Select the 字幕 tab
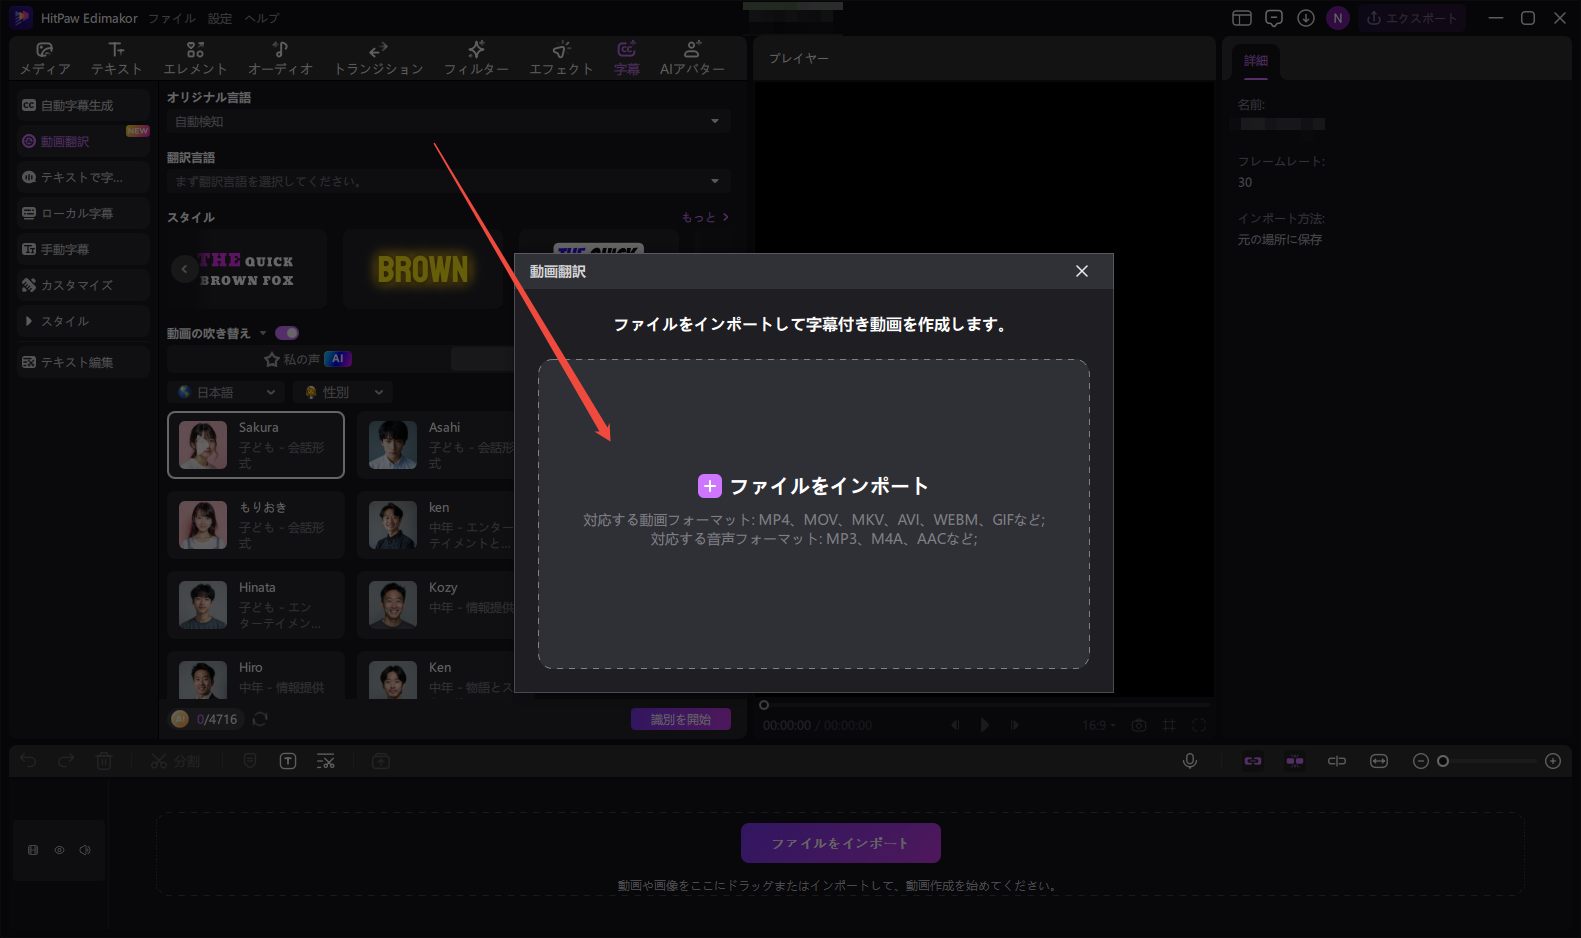The height and width of the screenshot is (938, 1581). click(627, 58)
